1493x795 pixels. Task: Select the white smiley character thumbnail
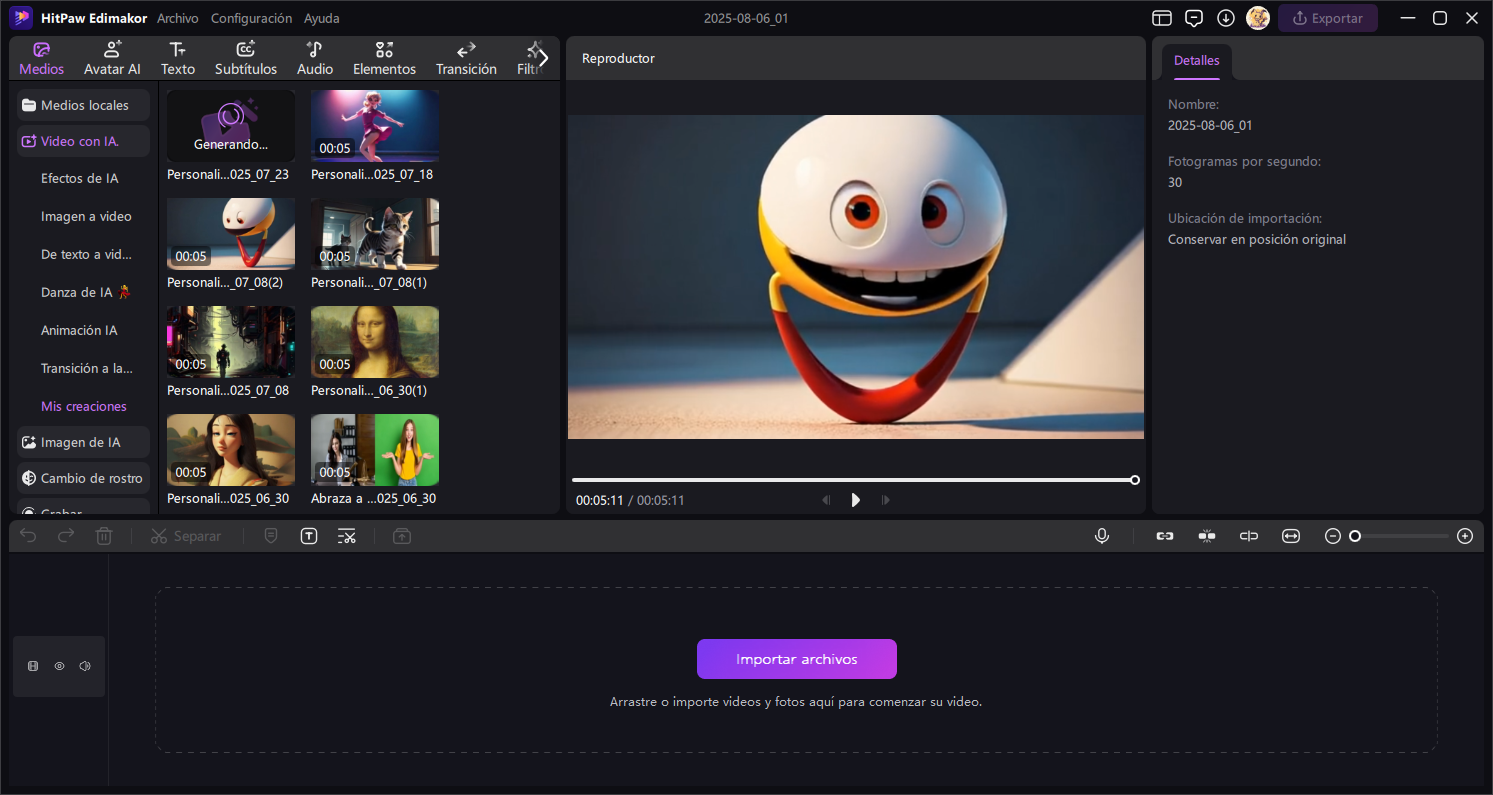point(231,234)
